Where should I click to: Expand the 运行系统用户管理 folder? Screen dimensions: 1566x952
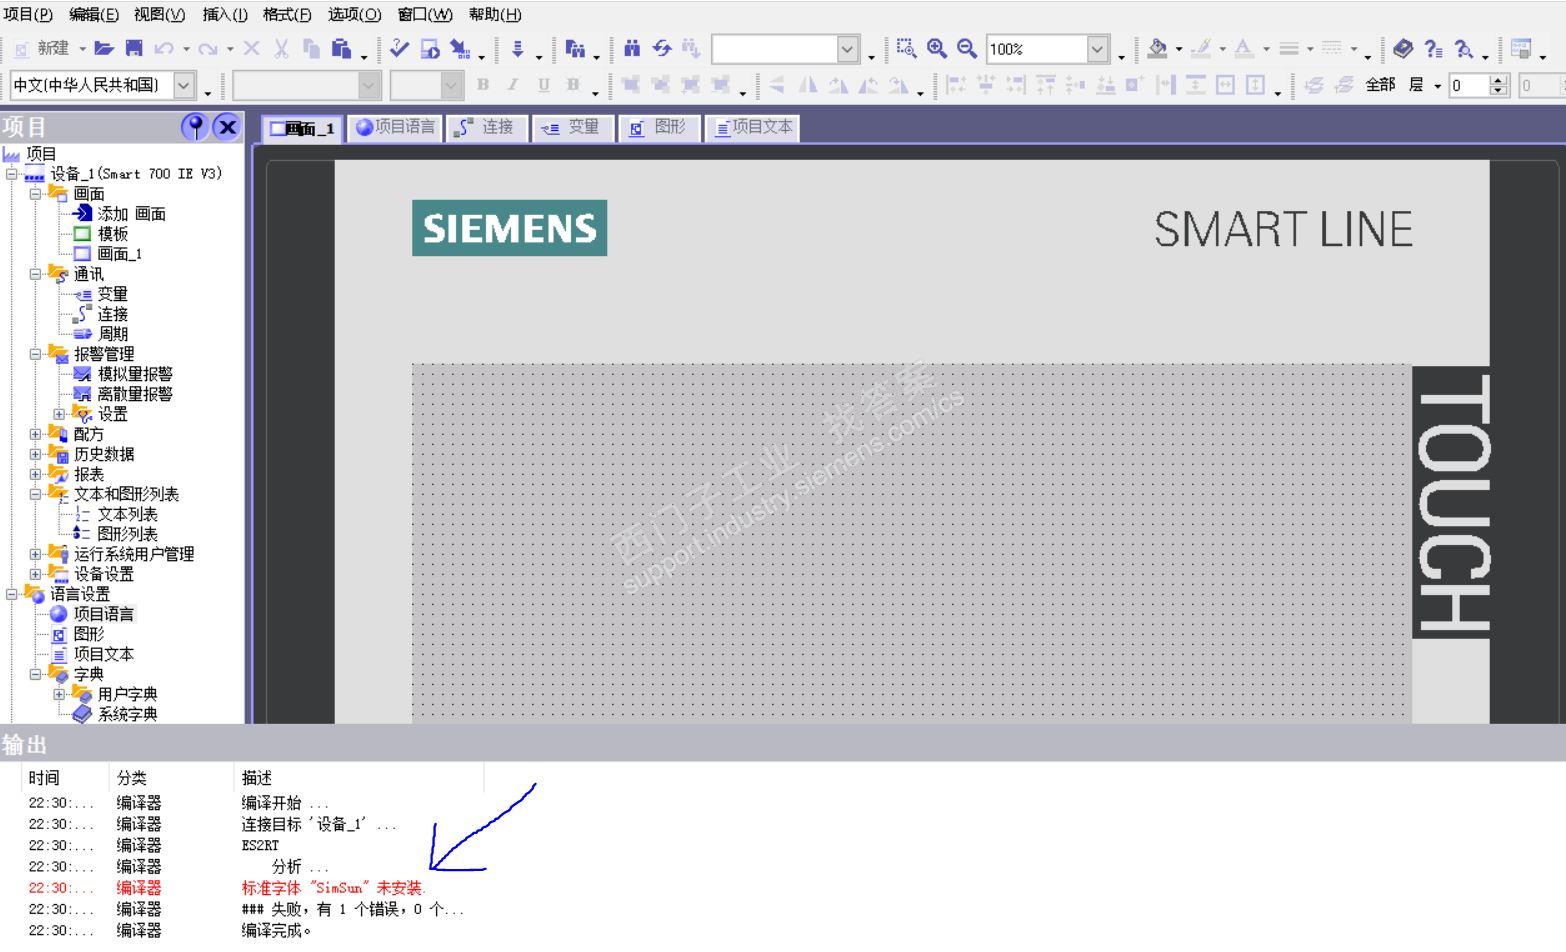35,554
